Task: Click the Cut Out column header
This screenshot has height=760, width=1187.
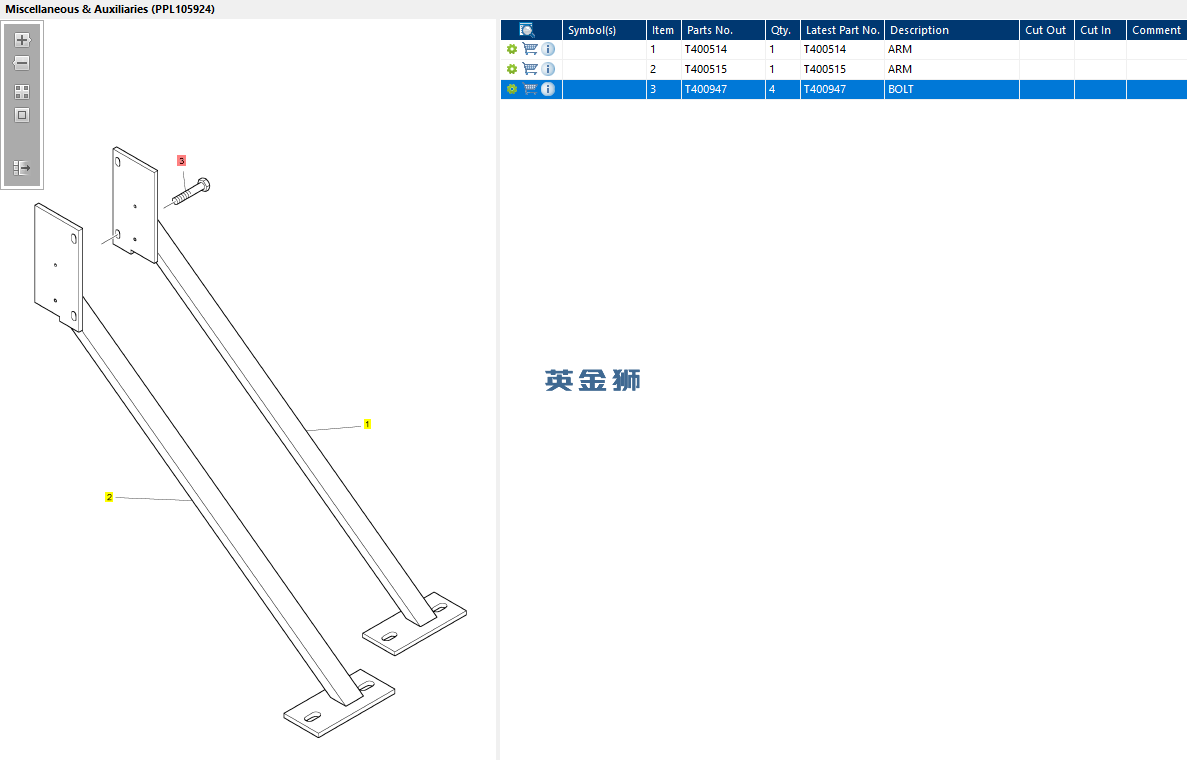Action: click(x=1047, y=30)
